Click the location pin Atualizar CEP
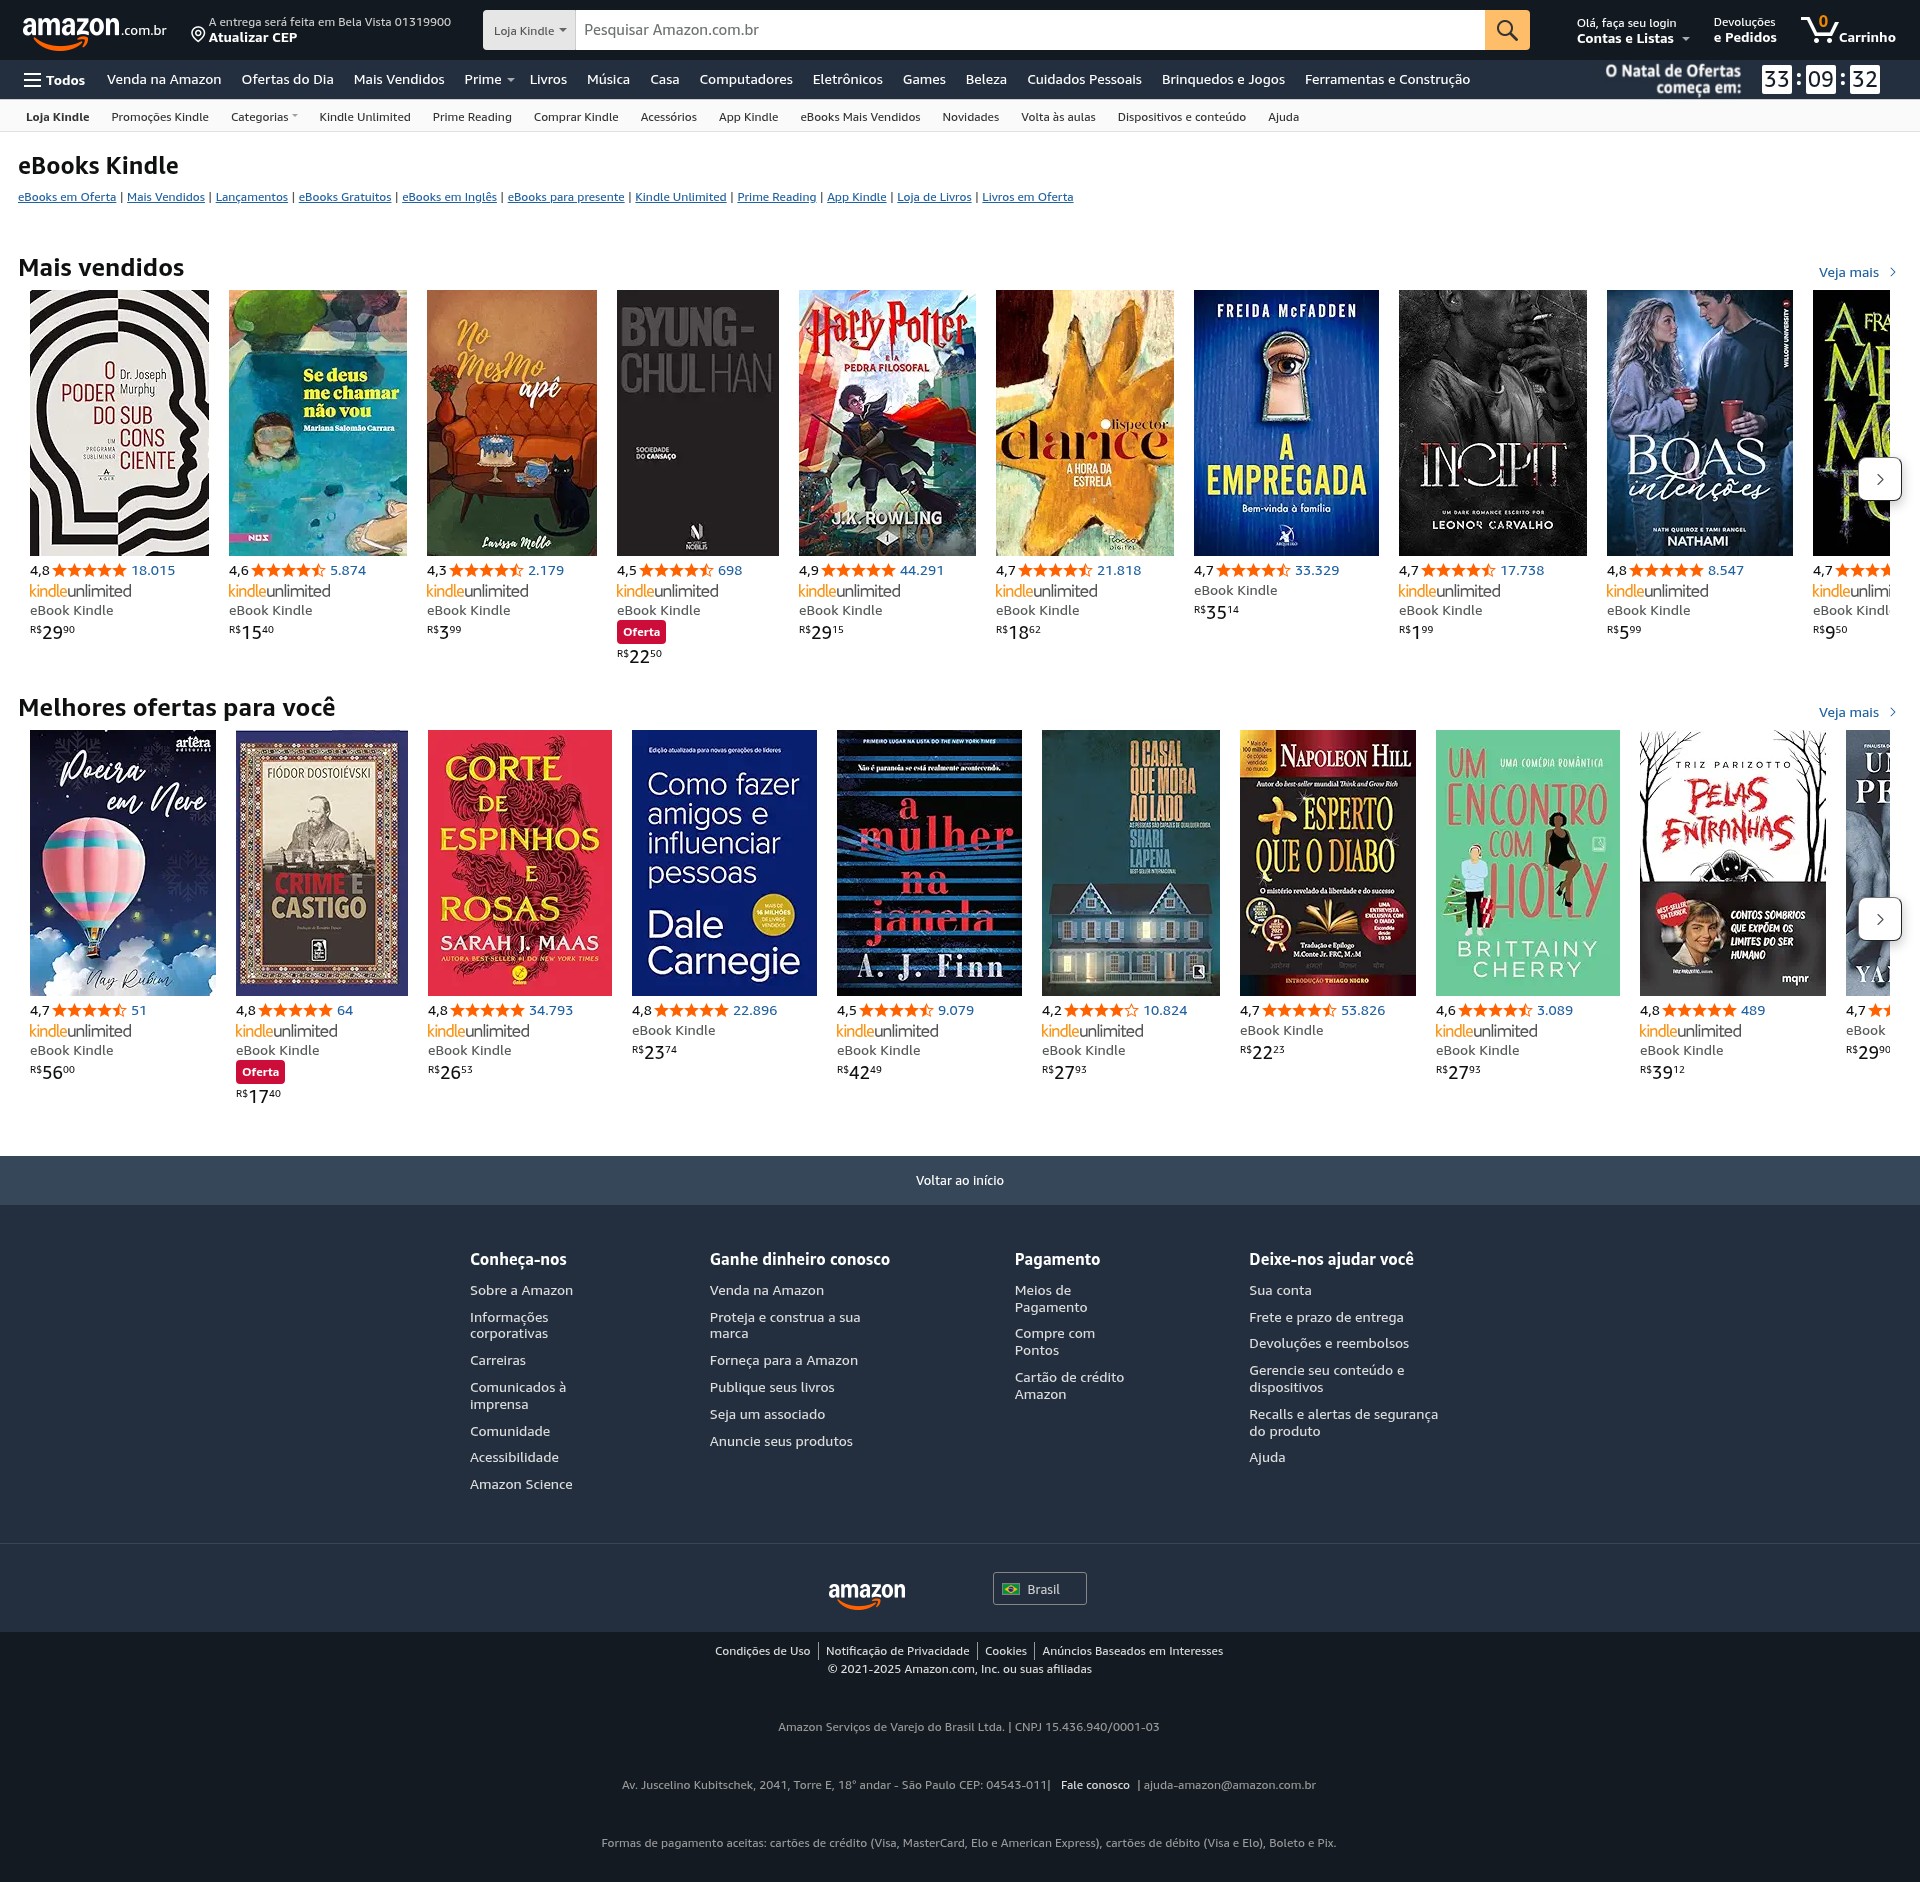Screen dimensions: 1920x1882 coord(320,30)
